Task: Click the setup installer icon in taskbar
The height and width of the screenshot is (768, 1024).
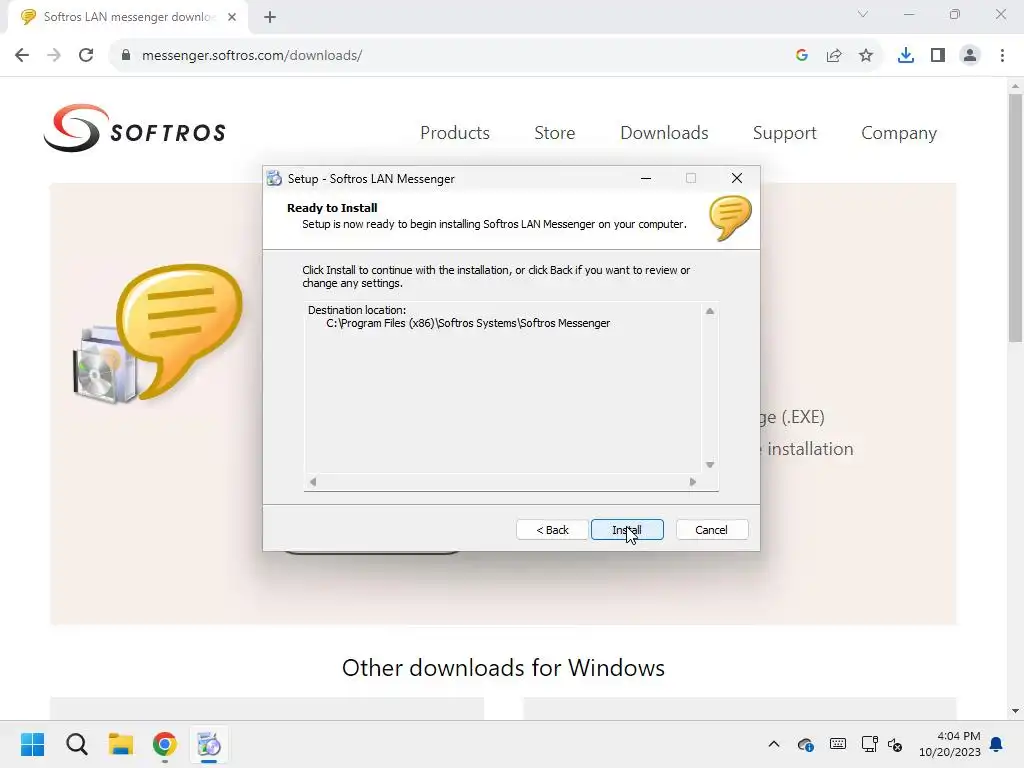Action: pos(209,744)
